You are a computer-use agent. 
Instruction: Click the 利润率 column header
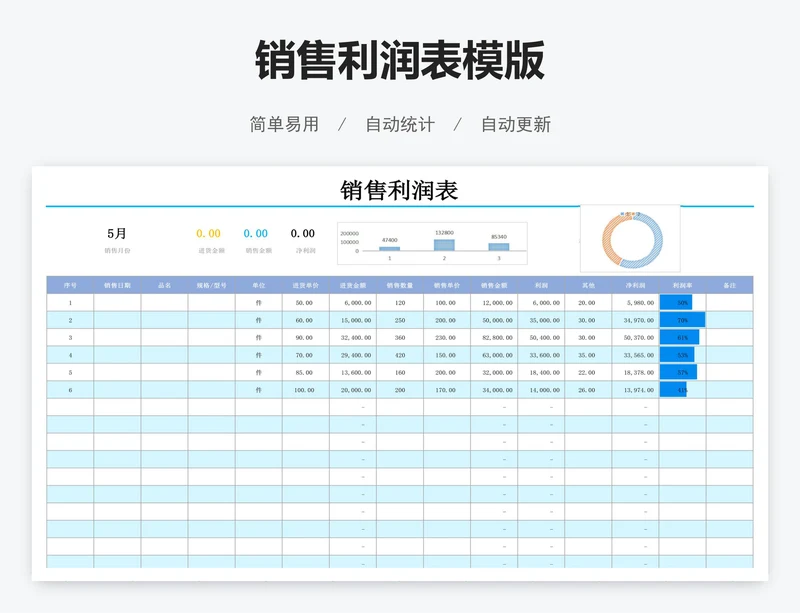coord(683,285)
